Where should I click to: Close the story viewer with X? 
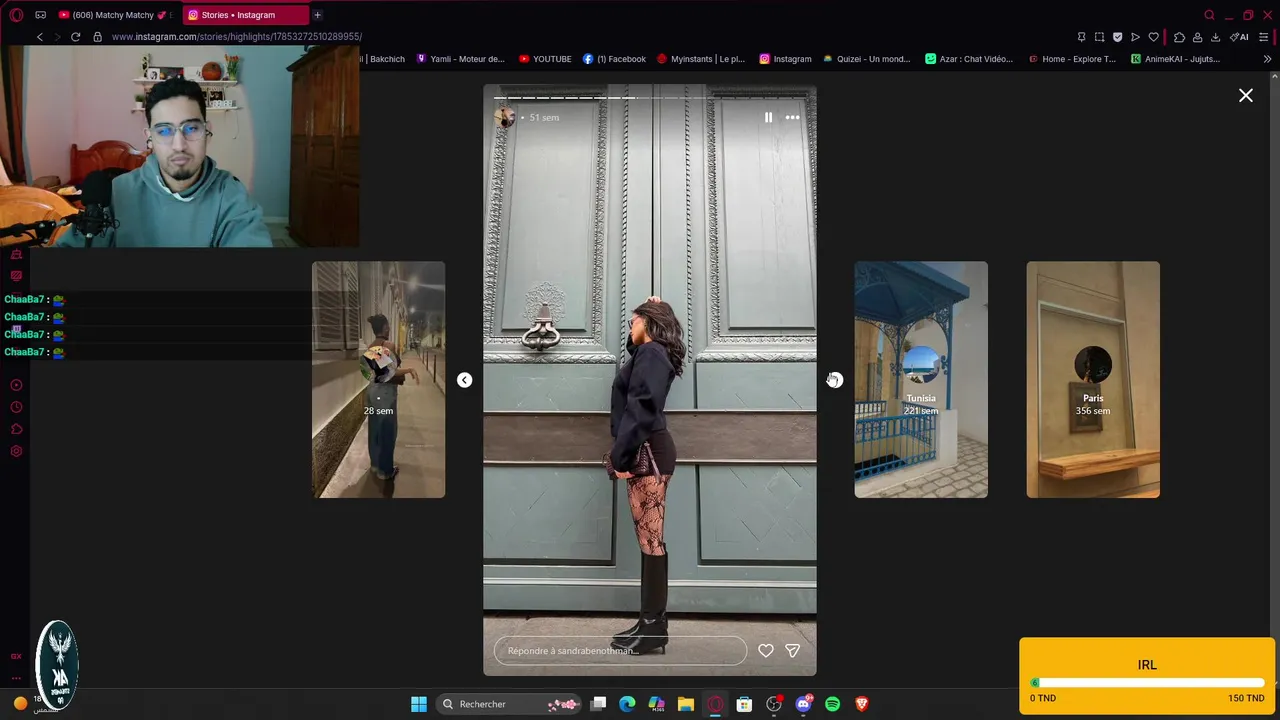pos(1246,95)
